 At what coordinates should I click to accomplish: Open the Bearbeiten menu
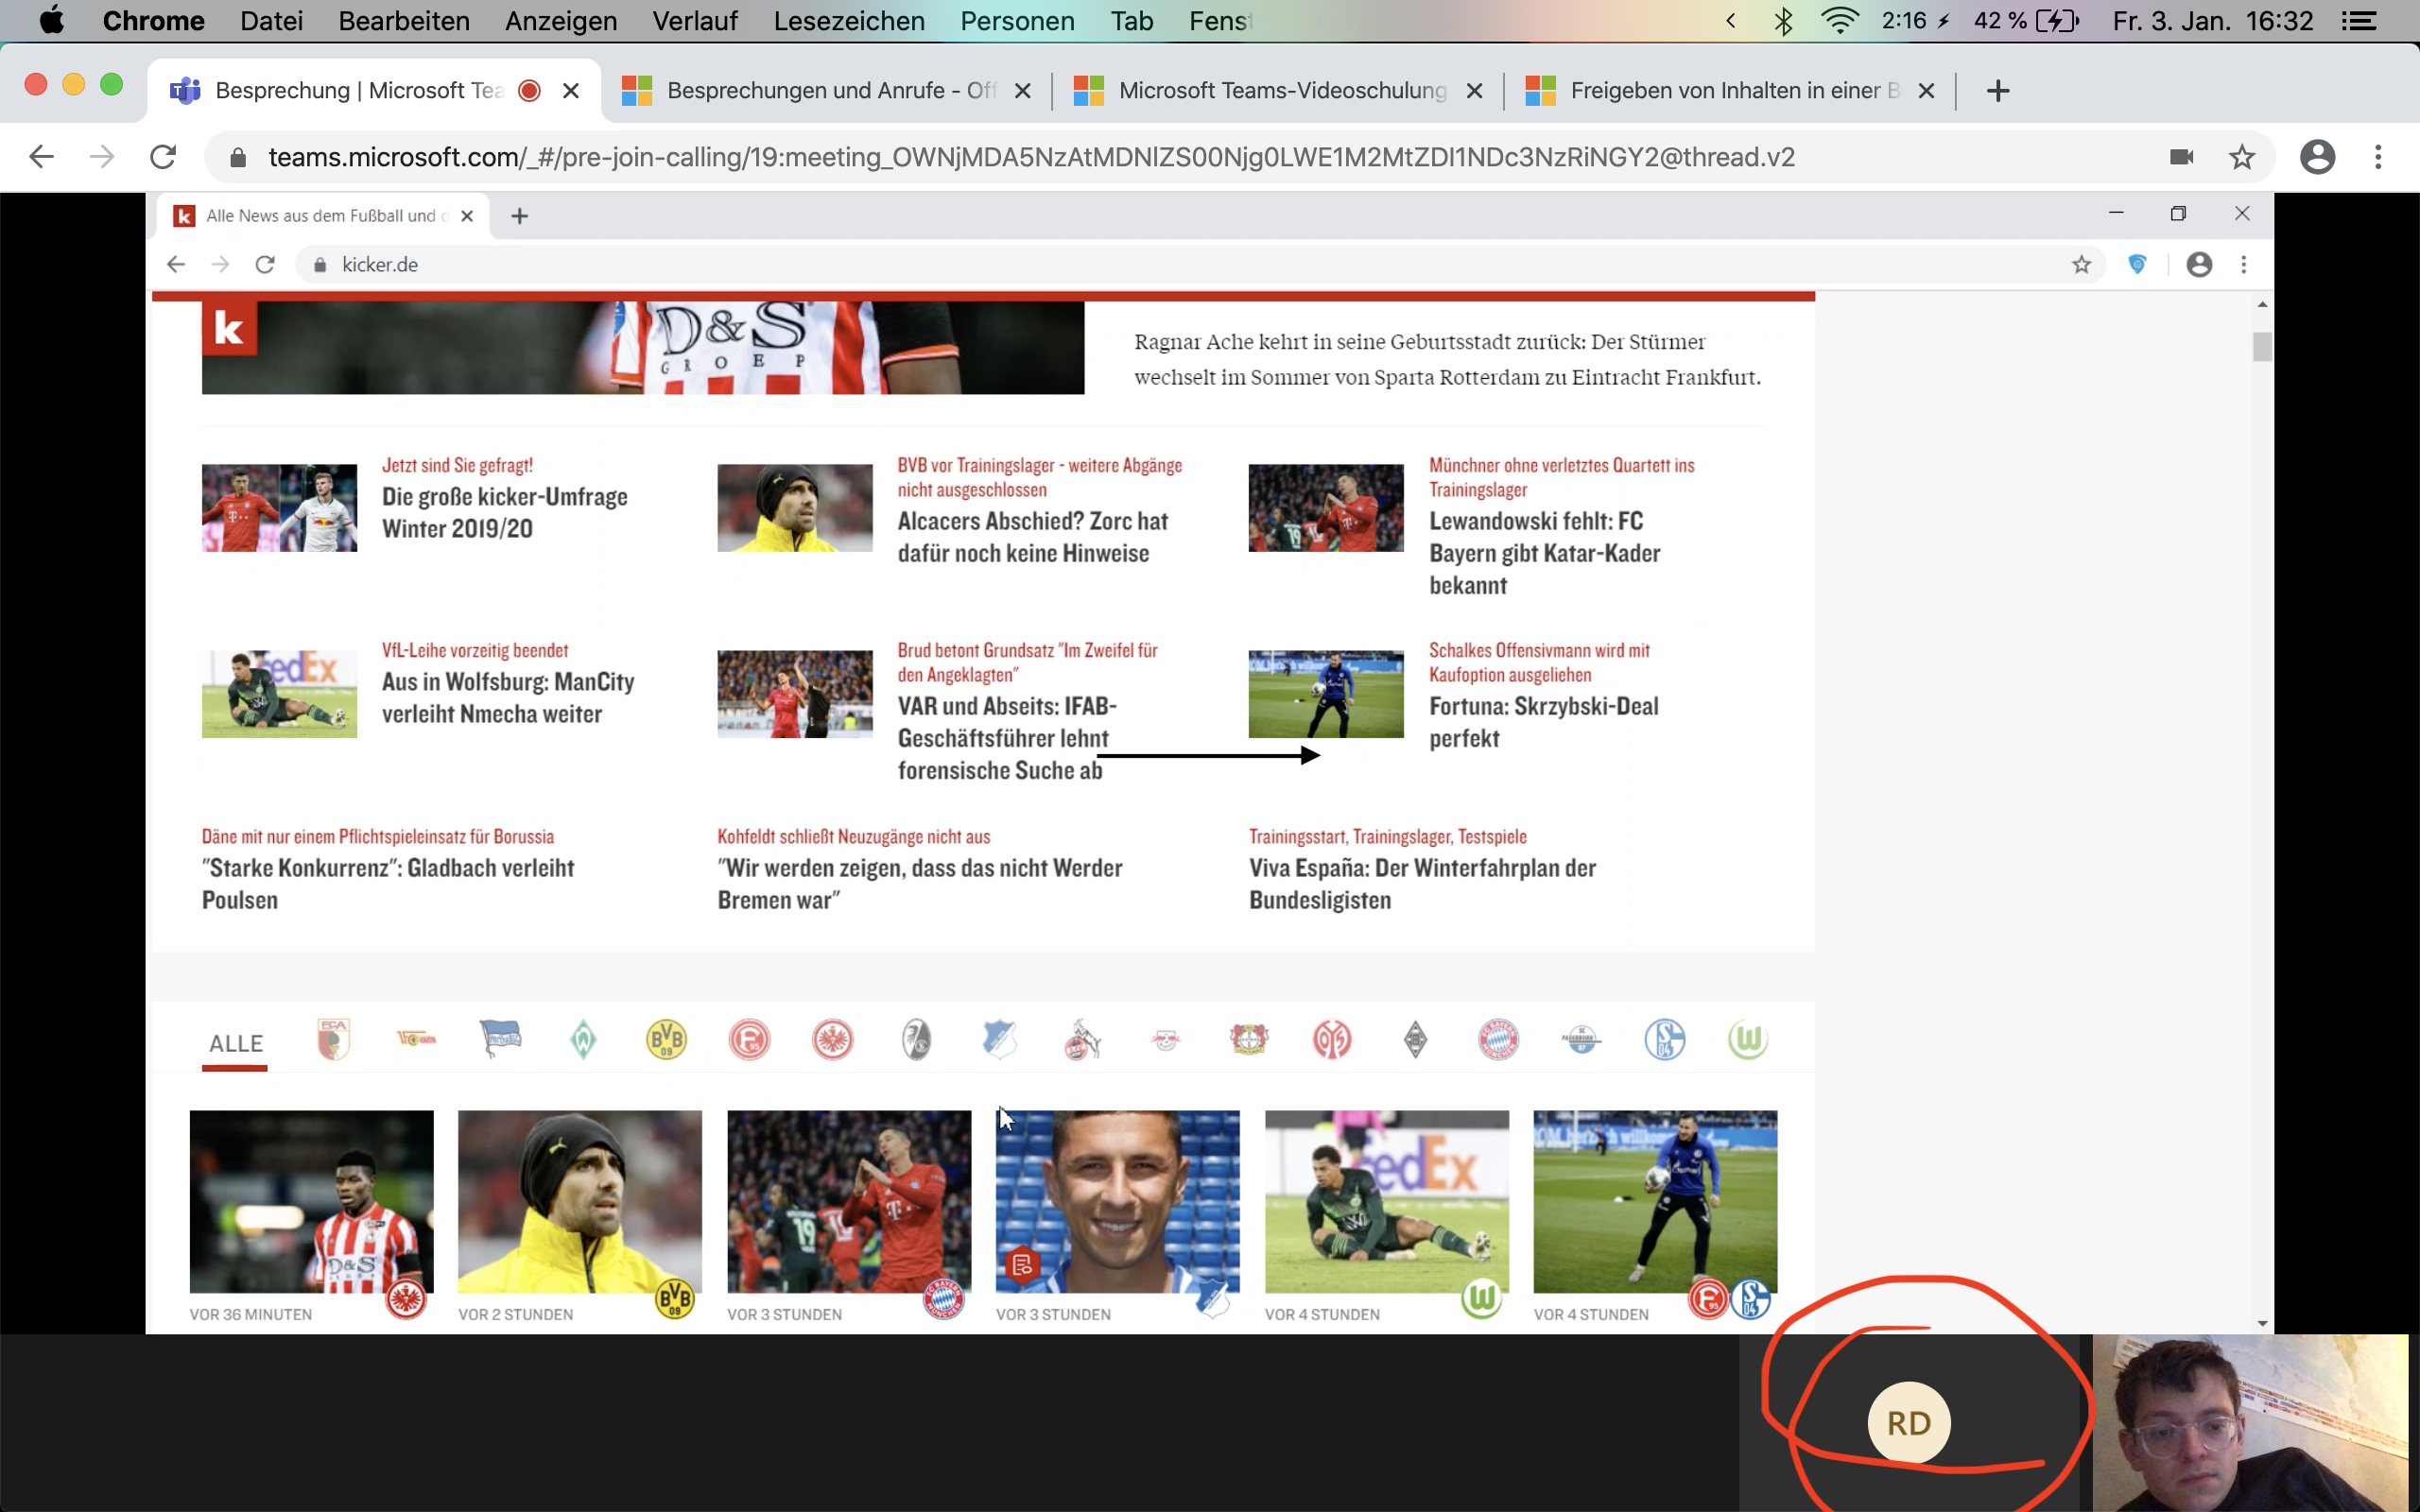(x=403, y=21)
